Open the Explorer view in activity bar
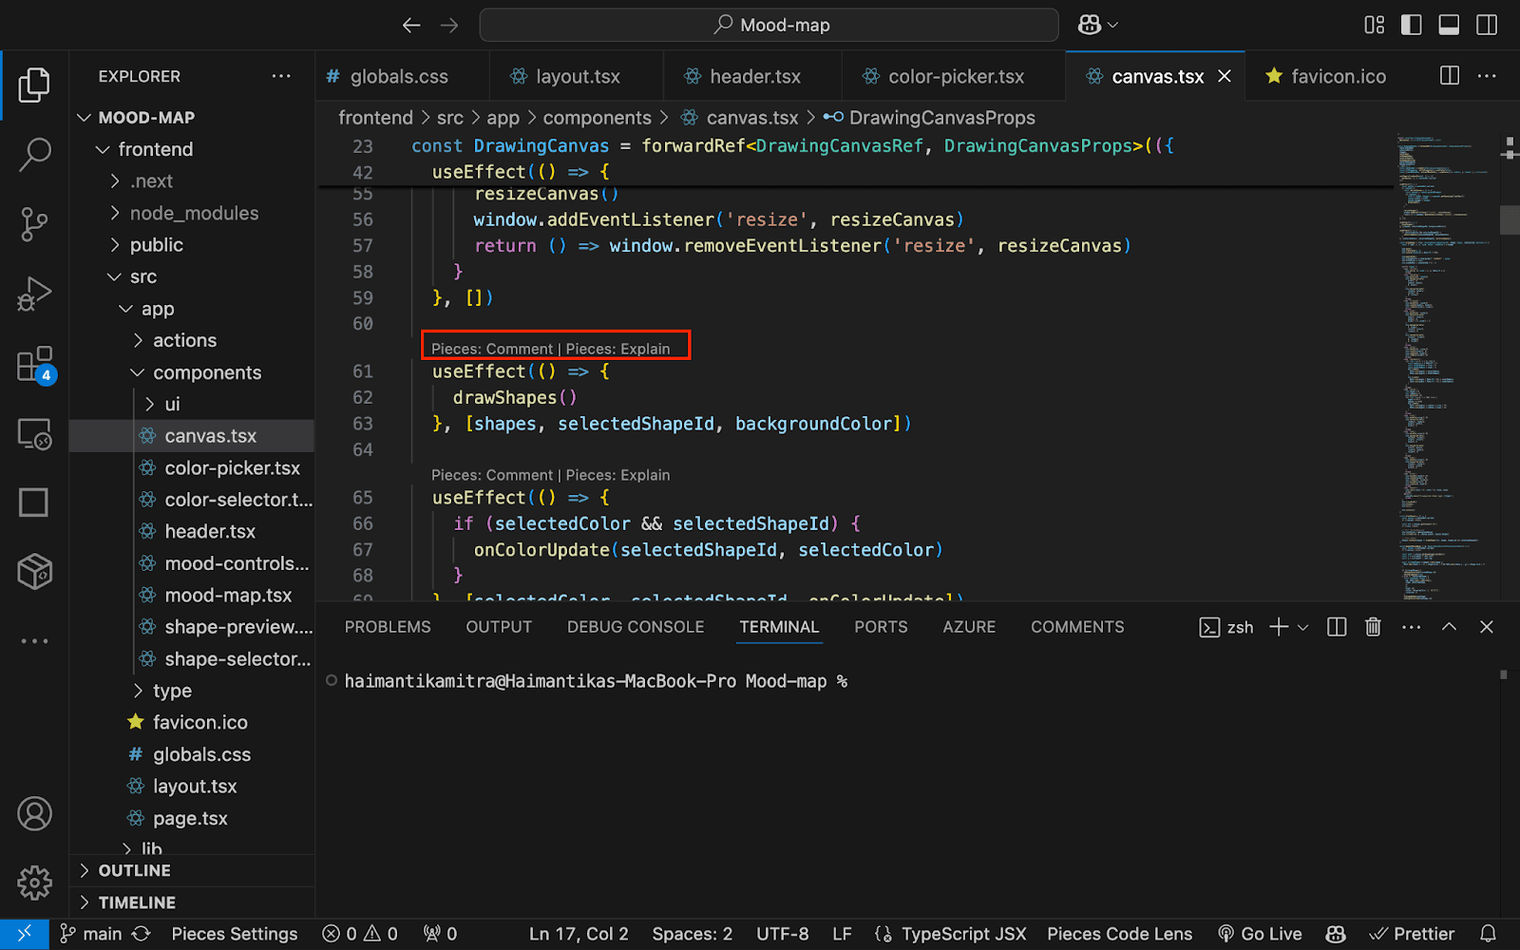The width and height of the screenshot is (1520, 950). point(34,85)
